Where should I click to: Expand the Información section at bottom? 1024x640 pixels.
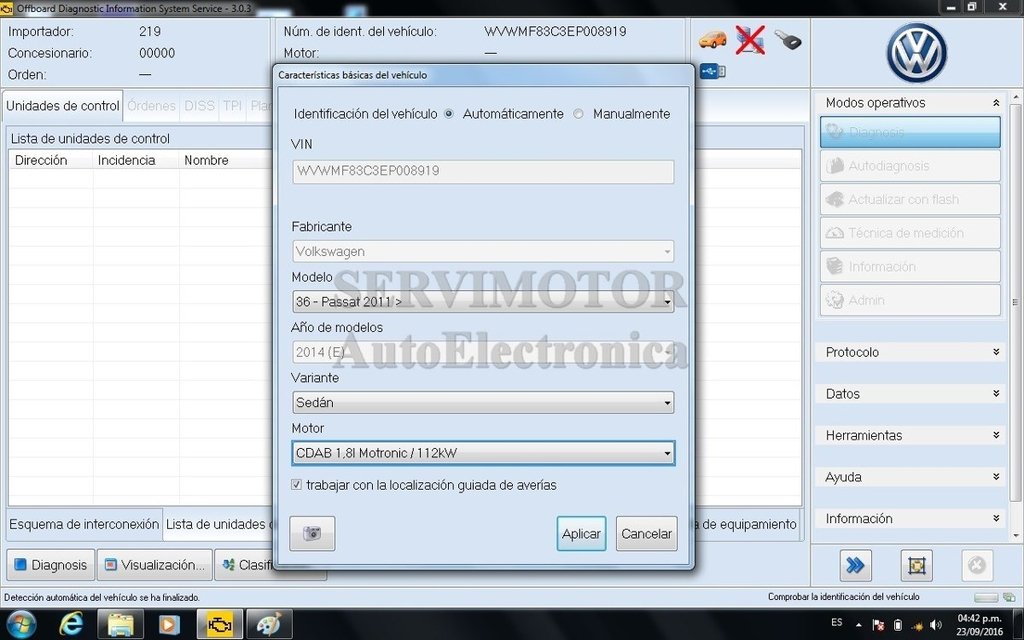[x=910, y=519]
